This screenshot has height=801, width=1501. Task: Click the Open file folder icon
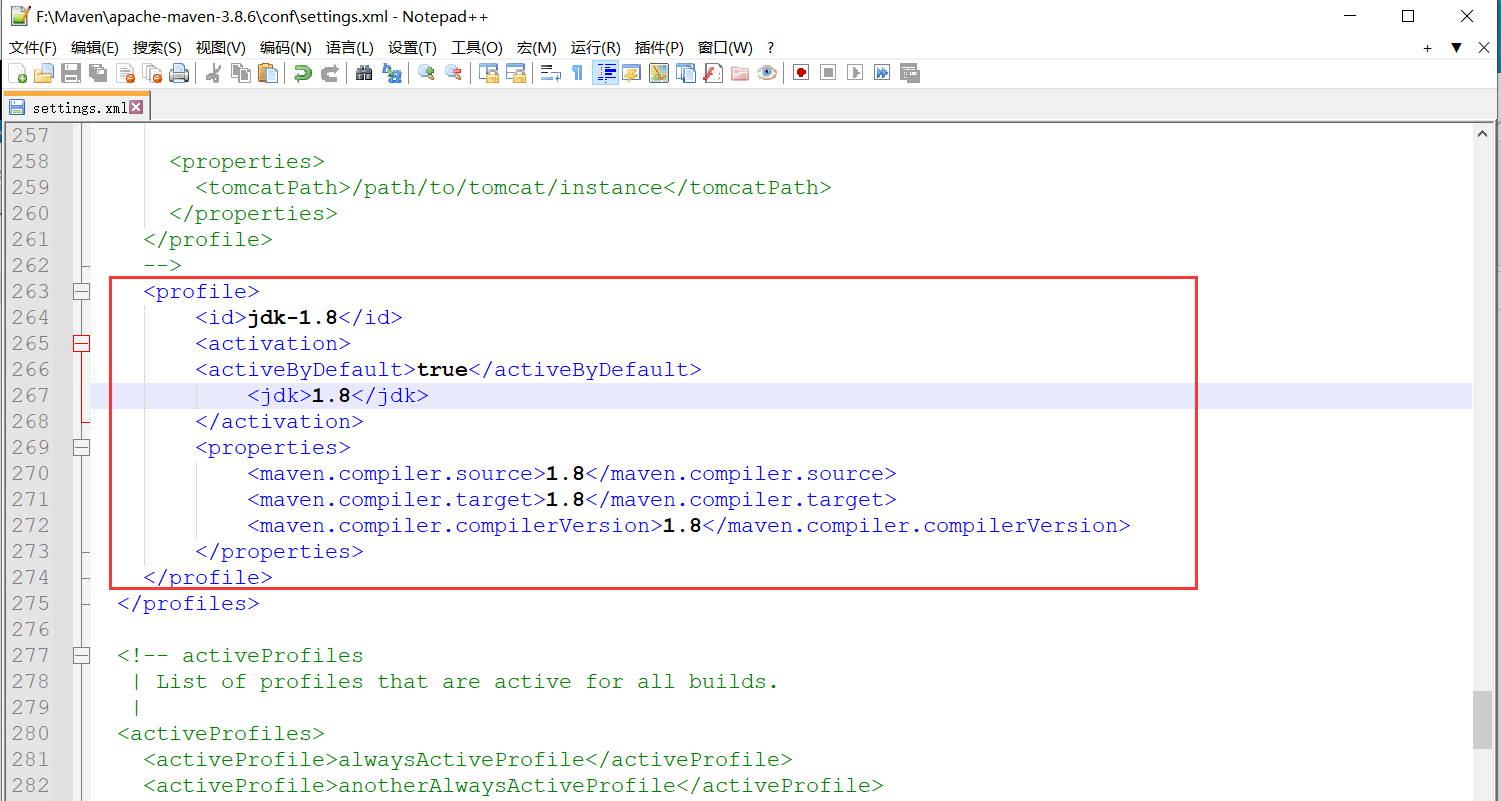pos(43,73)
